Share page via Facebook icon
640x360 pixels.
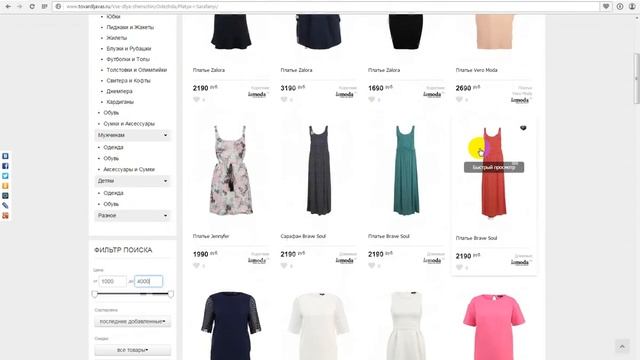tap(5, 166)
